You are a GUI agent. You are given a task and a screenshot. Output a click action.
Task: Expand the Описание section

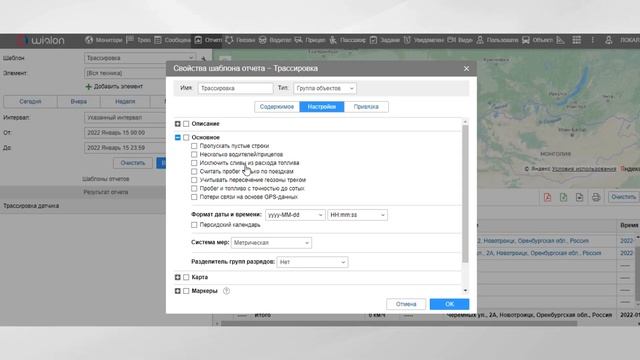178,124
